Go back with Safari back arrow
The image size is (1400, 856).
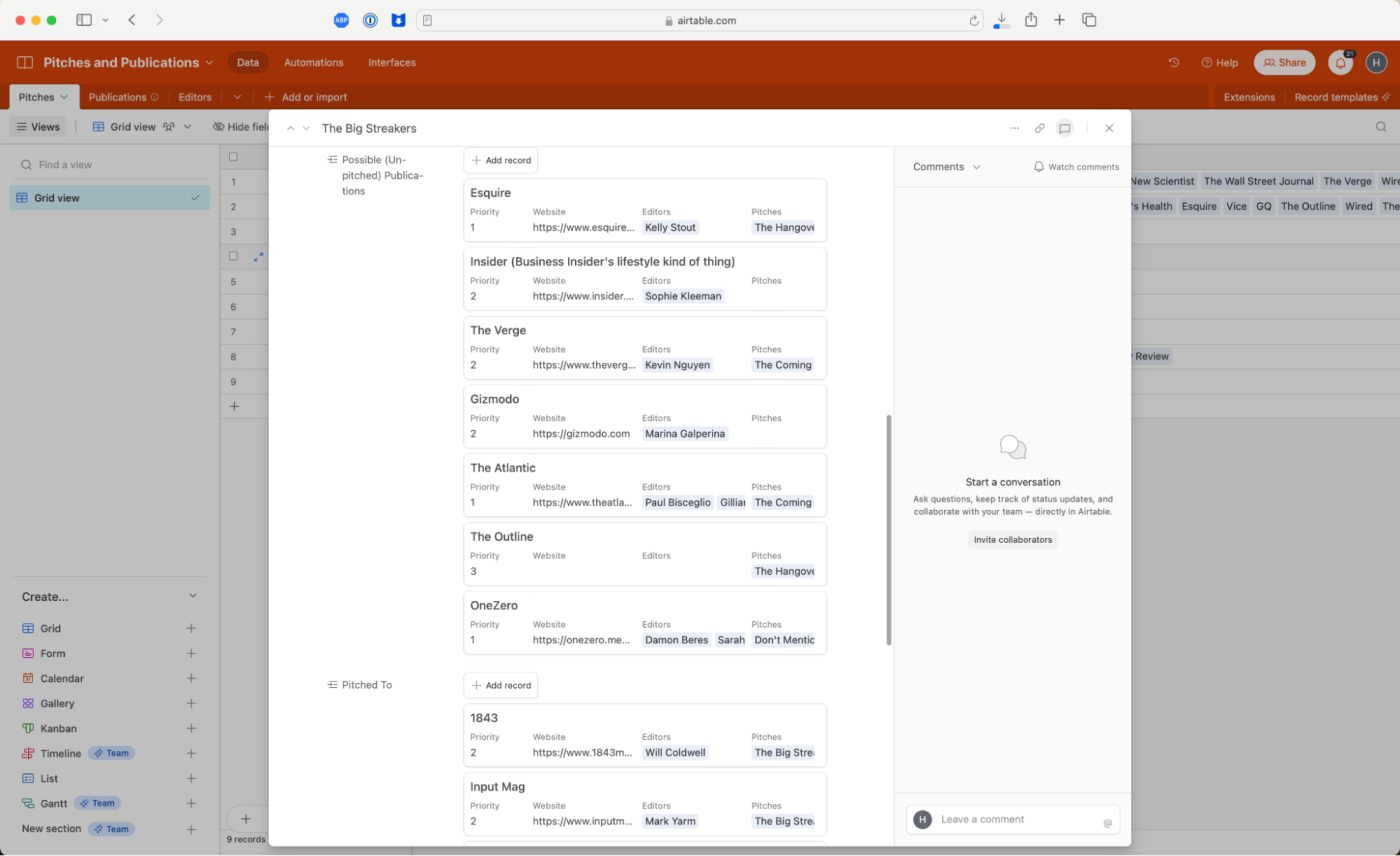132,20
